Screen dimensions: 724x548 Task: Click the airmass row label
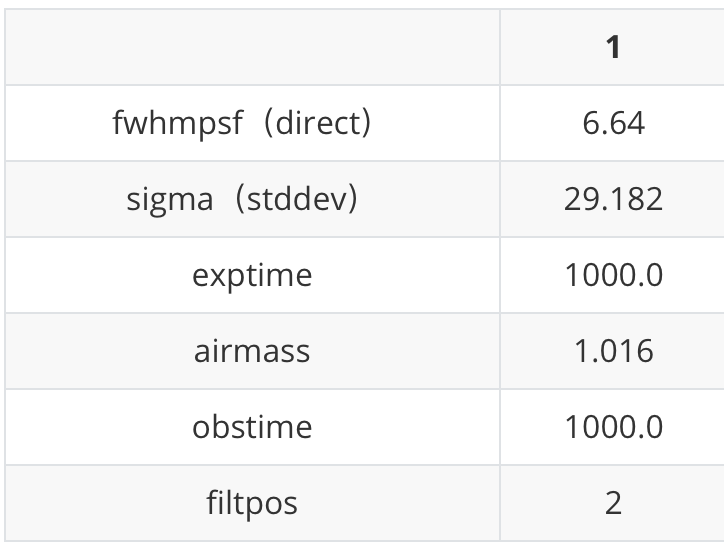click(x=252, y=351)
